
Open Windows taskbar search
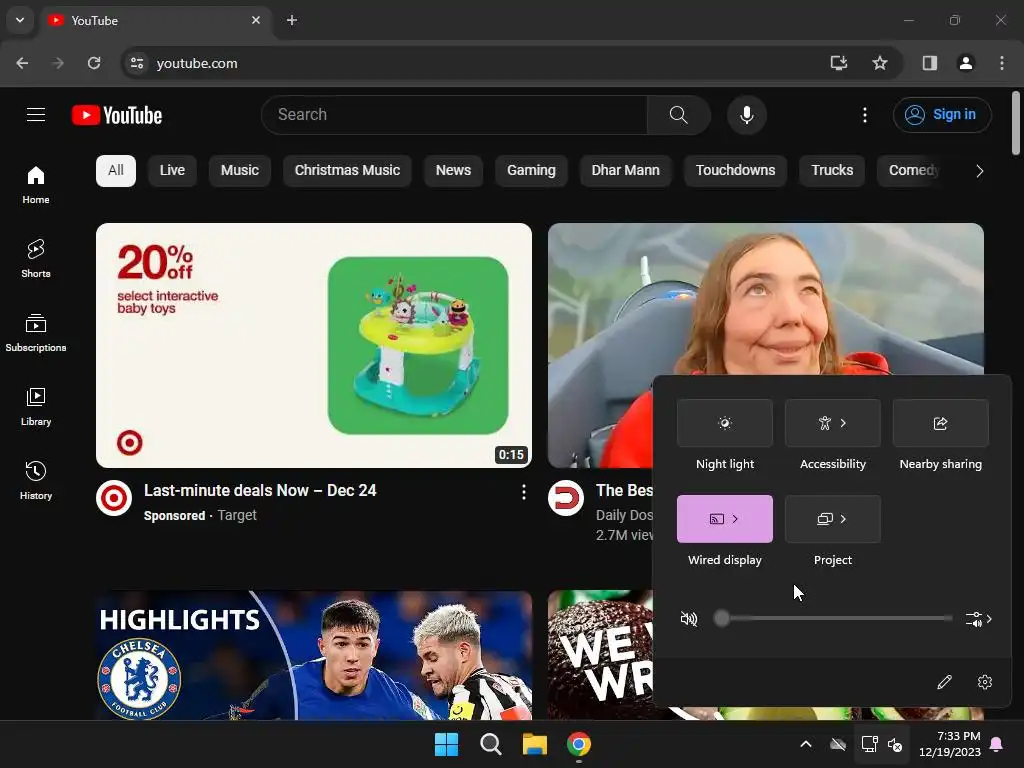tap(490, 744)
